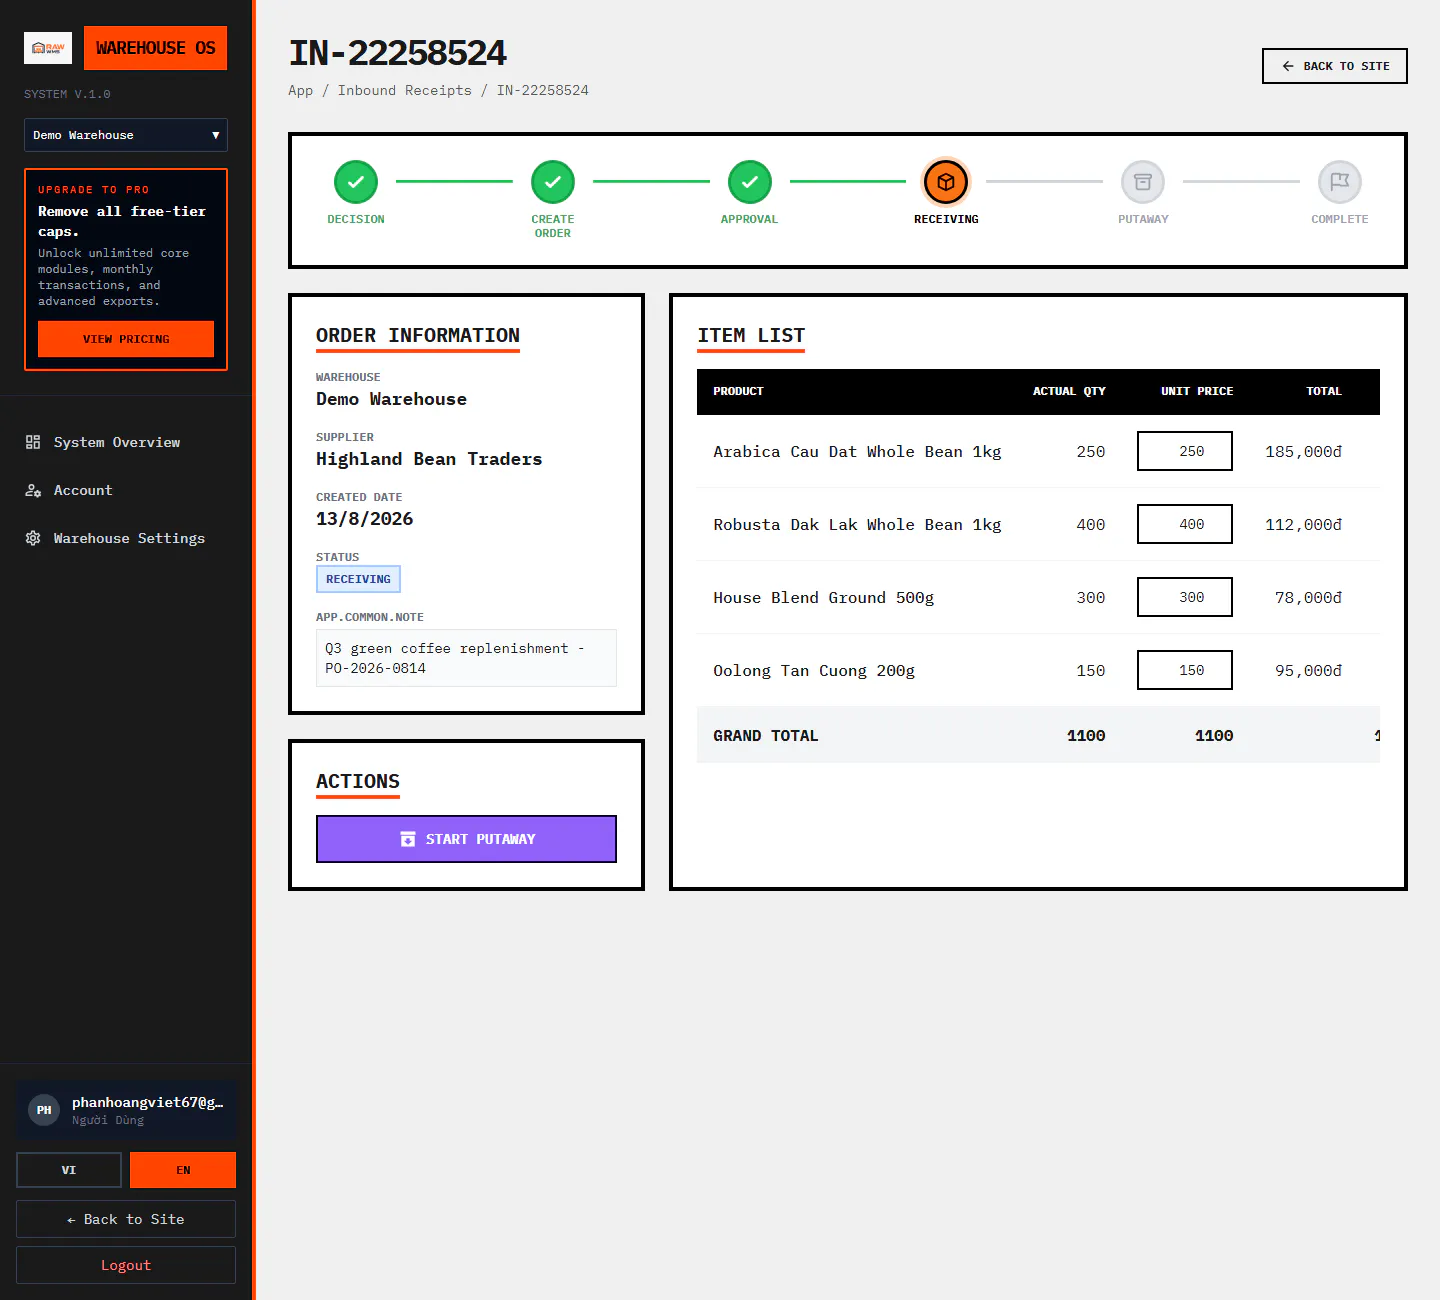Click the System Overview dashboard icon
The width and height of the screenshot is (1440, 1300).
(33, 442)
